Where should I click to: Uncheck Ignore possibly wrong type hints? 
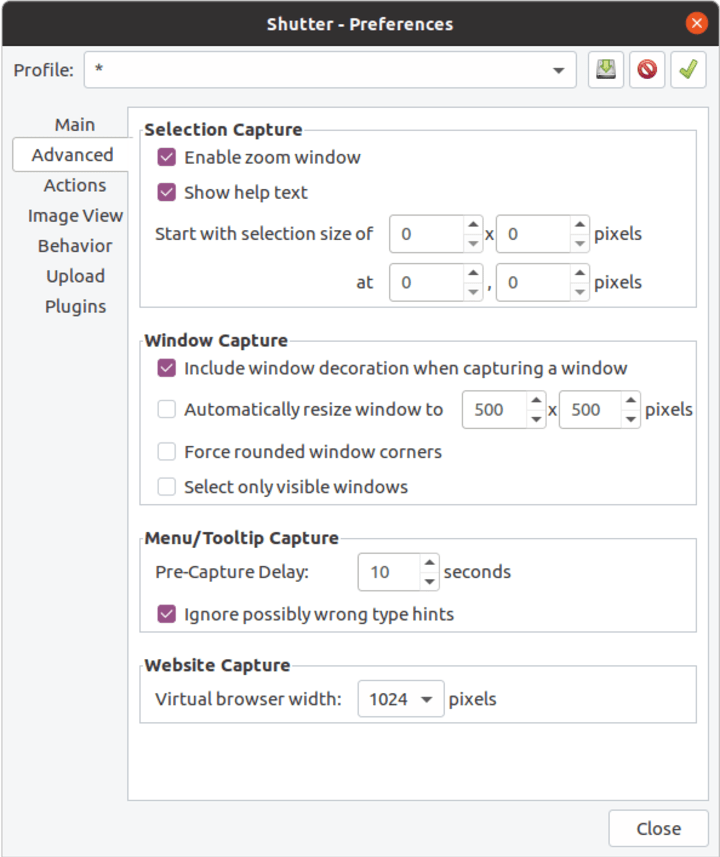pyautogui.click(x=167, y=614)
